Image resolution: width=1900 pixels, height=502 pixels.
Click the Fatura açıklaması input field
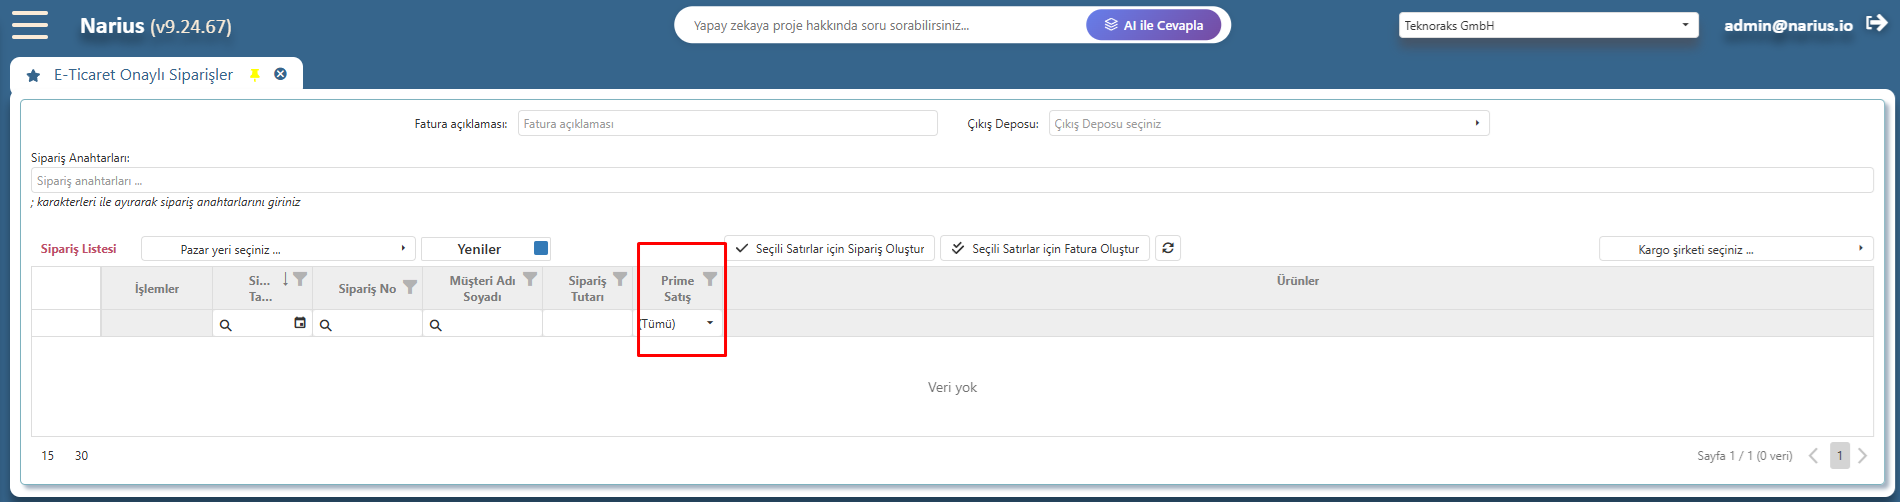pyautogui.click(x=728, y=123)
